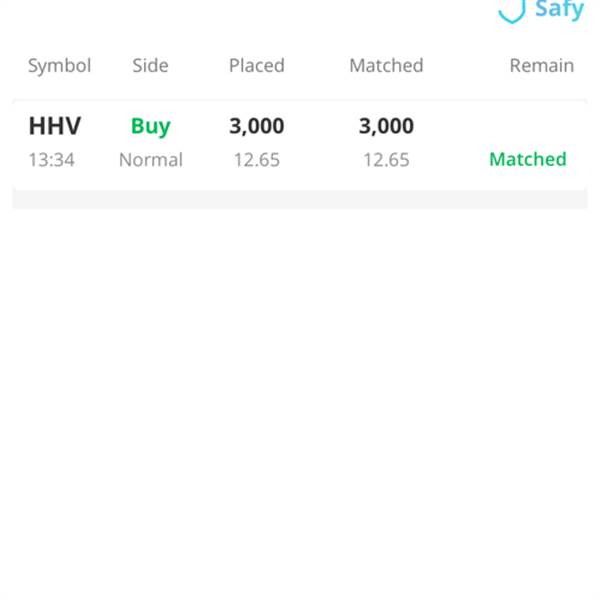
Task: Sort by the Matched column header
Action: pos(386,65)
